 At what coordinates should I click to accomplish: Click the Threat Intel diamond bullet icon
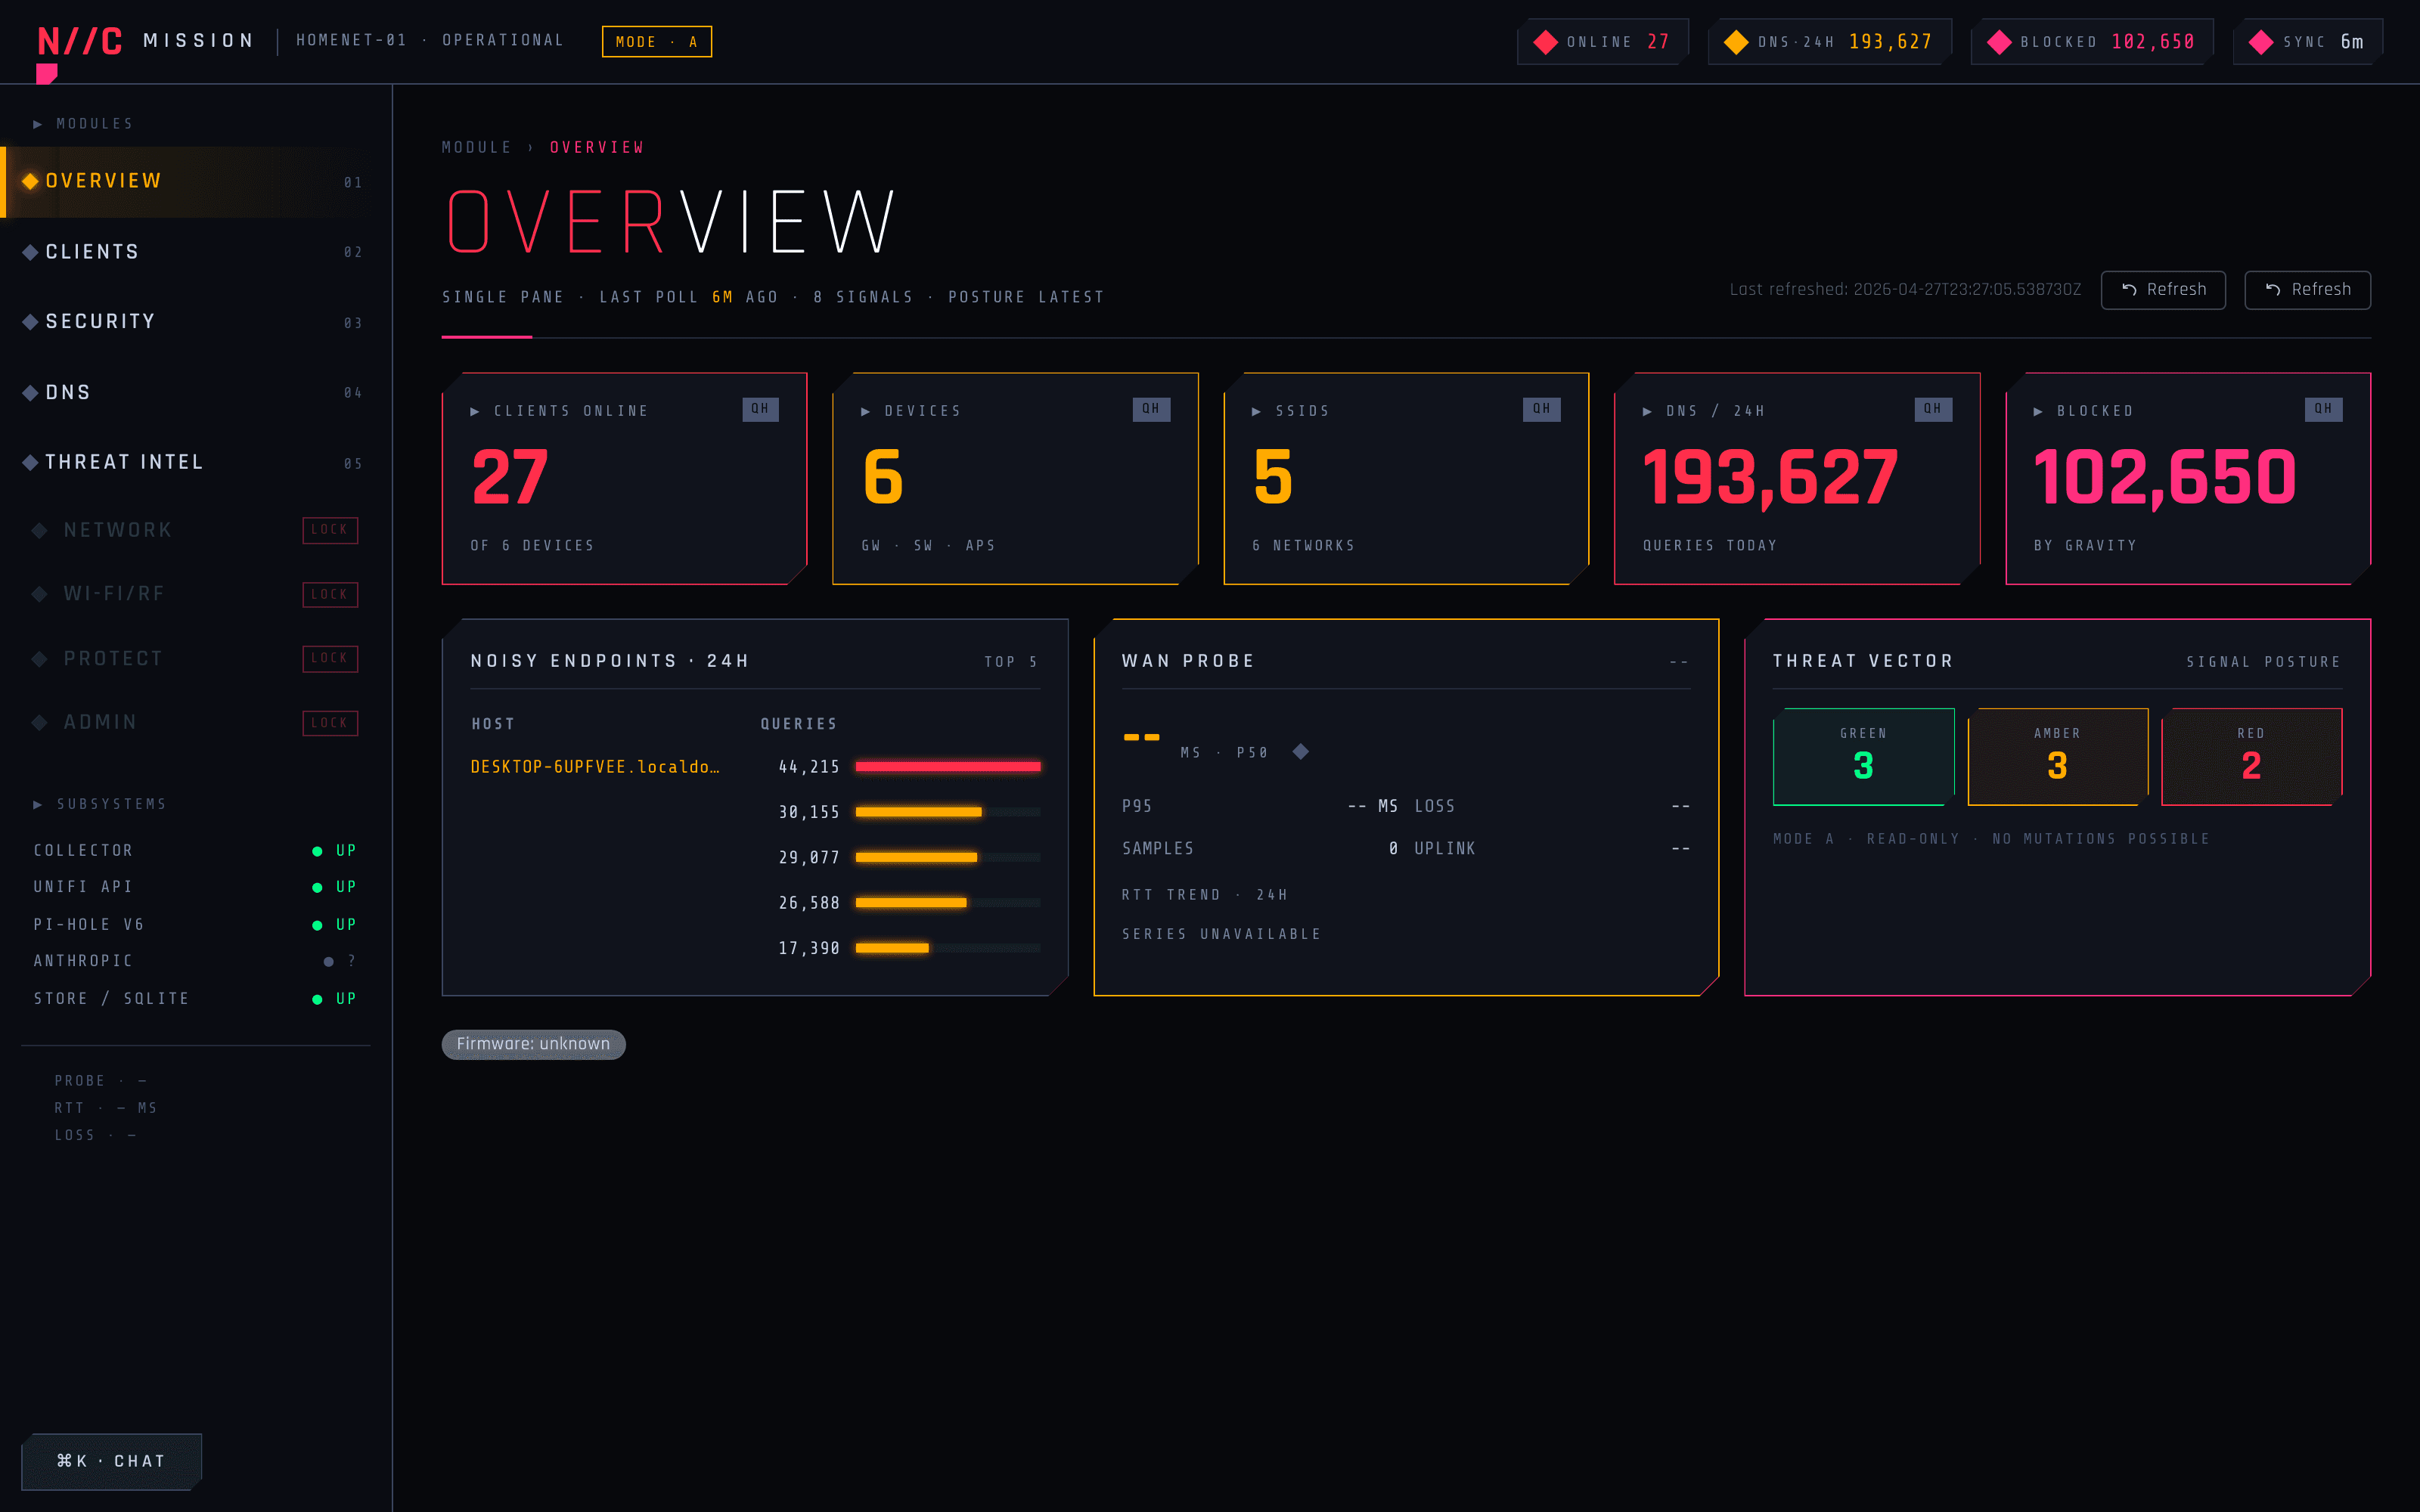click(x=30, y=462)
